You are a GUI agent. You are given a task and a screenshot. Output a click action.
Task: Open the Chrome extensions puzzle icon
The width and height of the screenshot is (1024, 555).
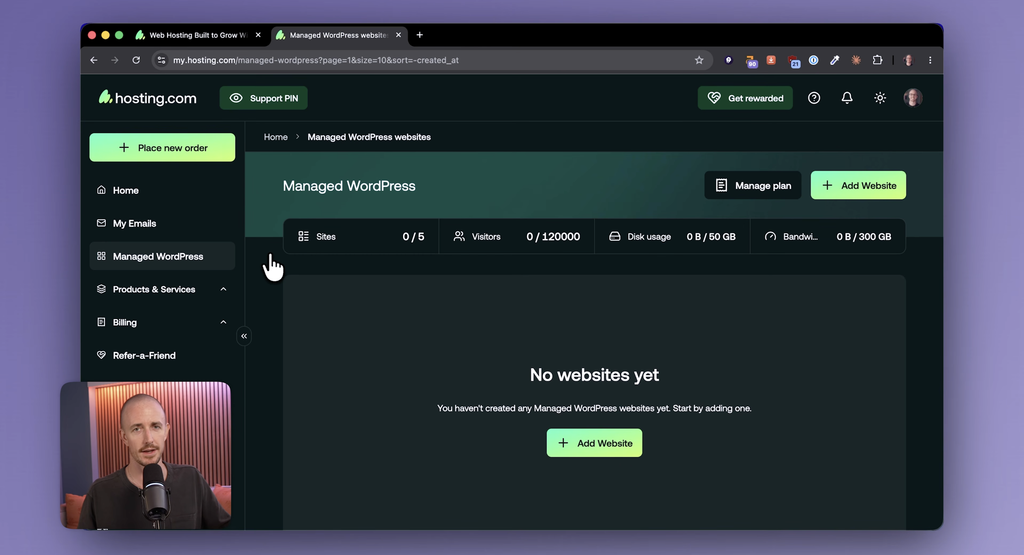[x=878, y=60]
